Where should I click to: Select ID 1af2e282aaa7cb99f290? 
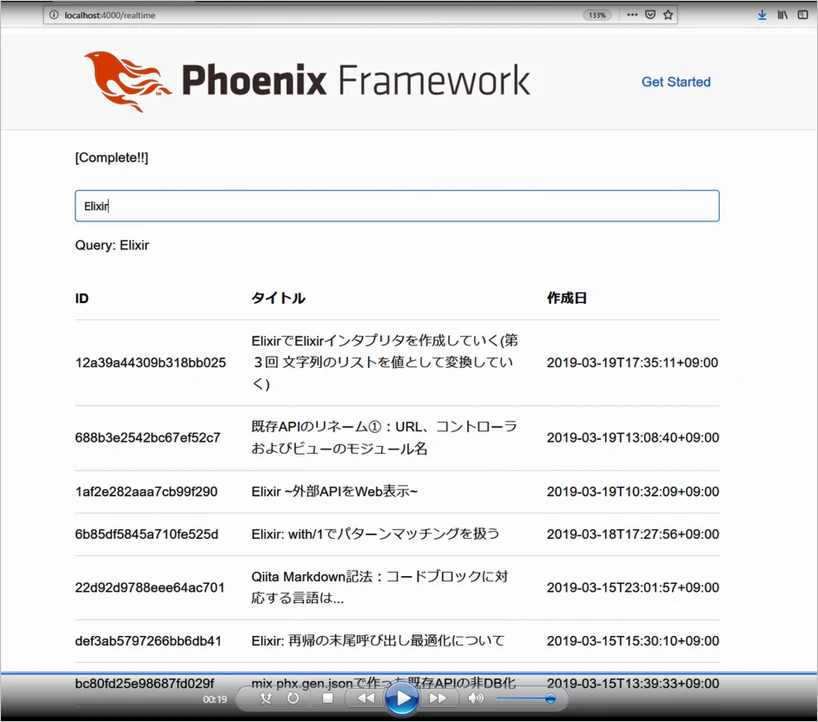(146, 491)
